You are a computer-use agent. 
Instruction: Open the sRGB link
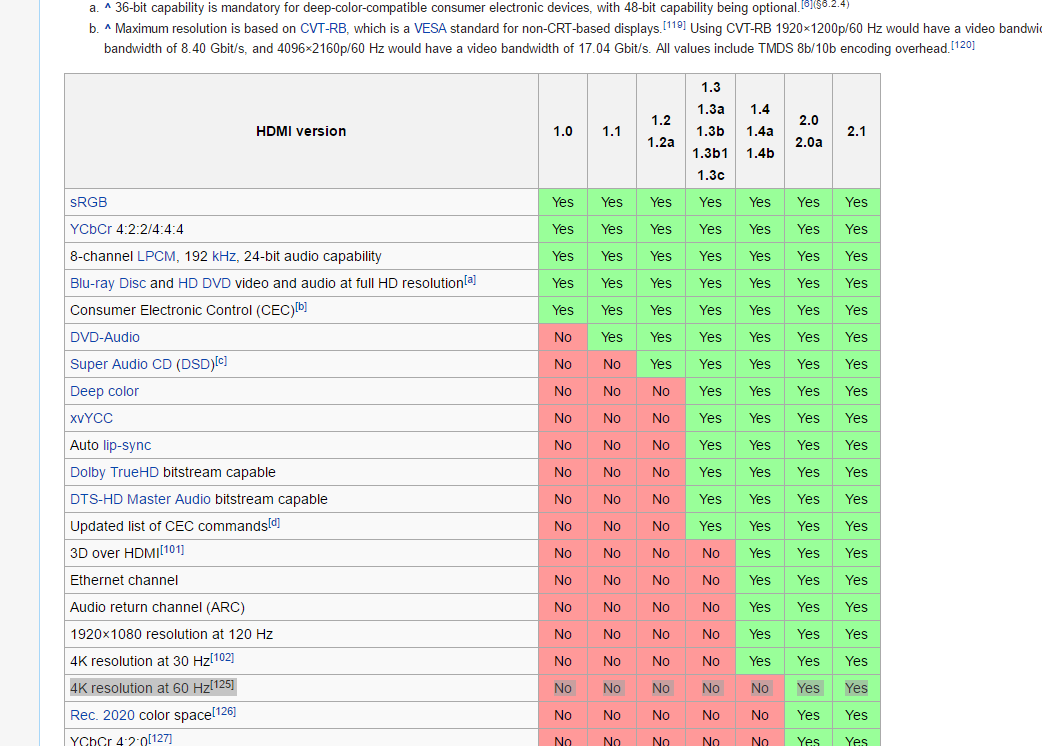click(88, 202)
